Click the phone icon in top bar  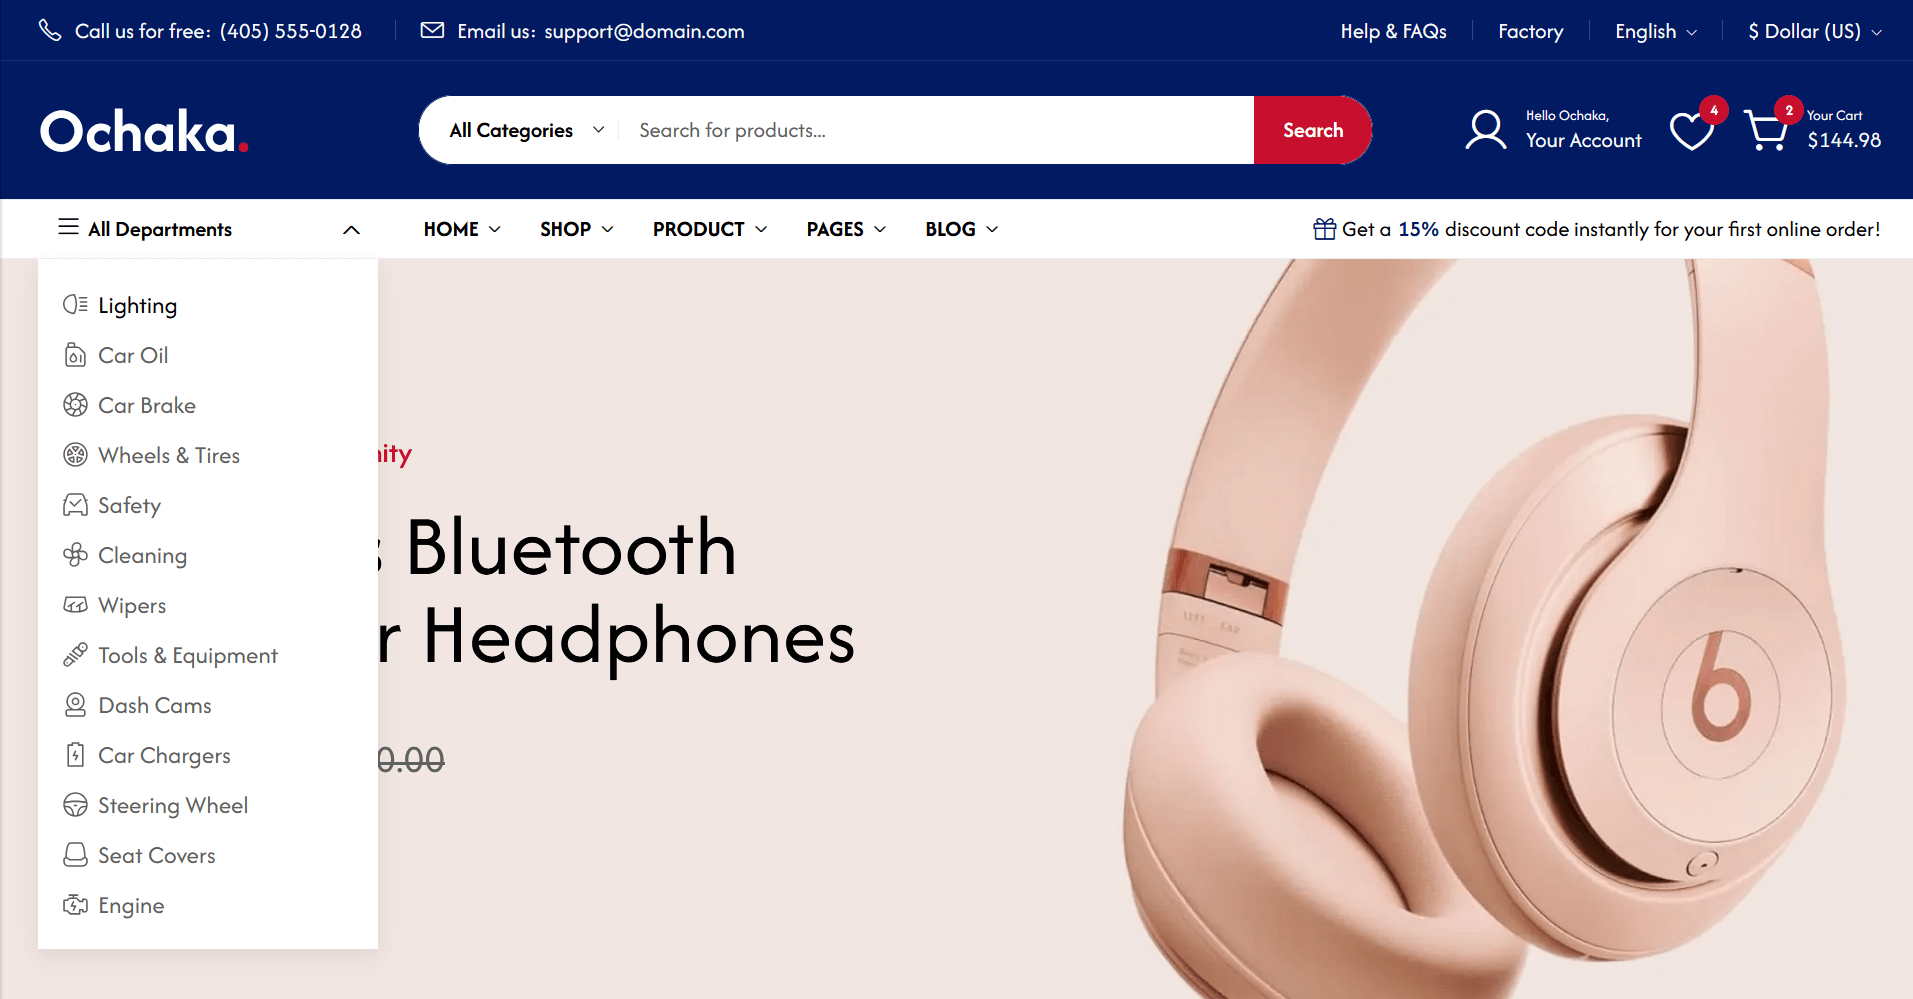(x=50, y=30)
